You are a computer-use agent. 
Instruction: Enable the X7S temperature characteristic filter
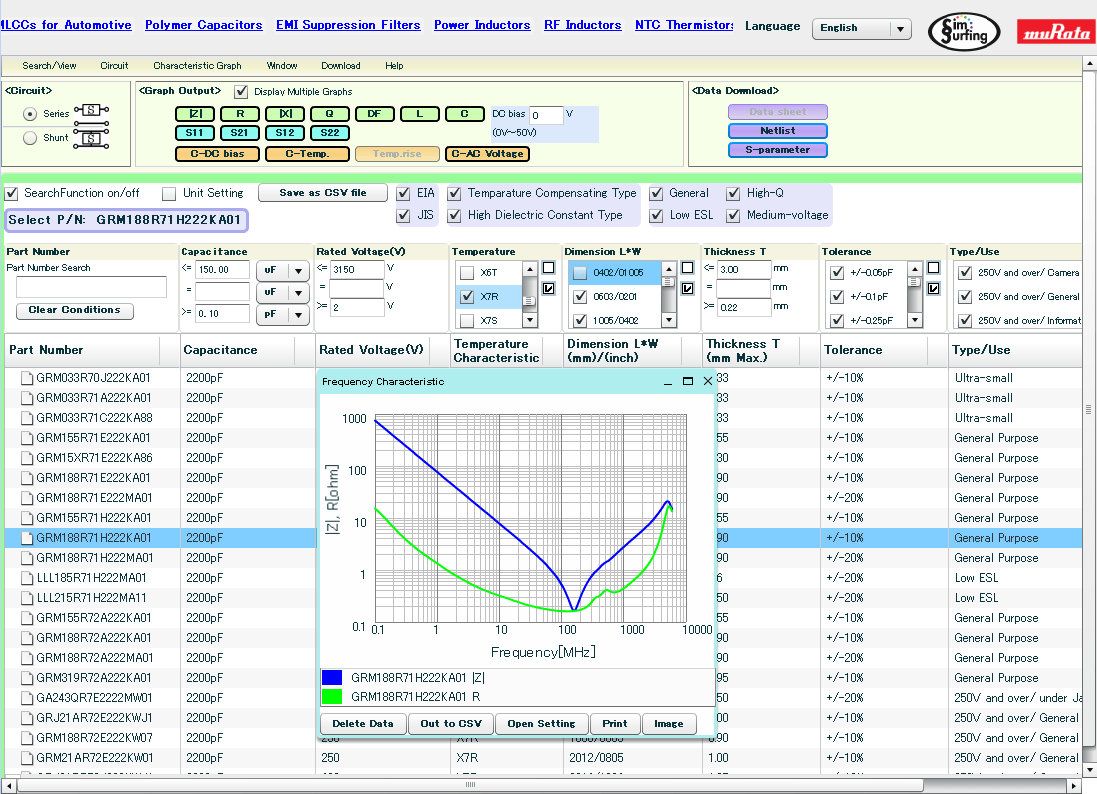pyautogui.click(x=465, y=320)
